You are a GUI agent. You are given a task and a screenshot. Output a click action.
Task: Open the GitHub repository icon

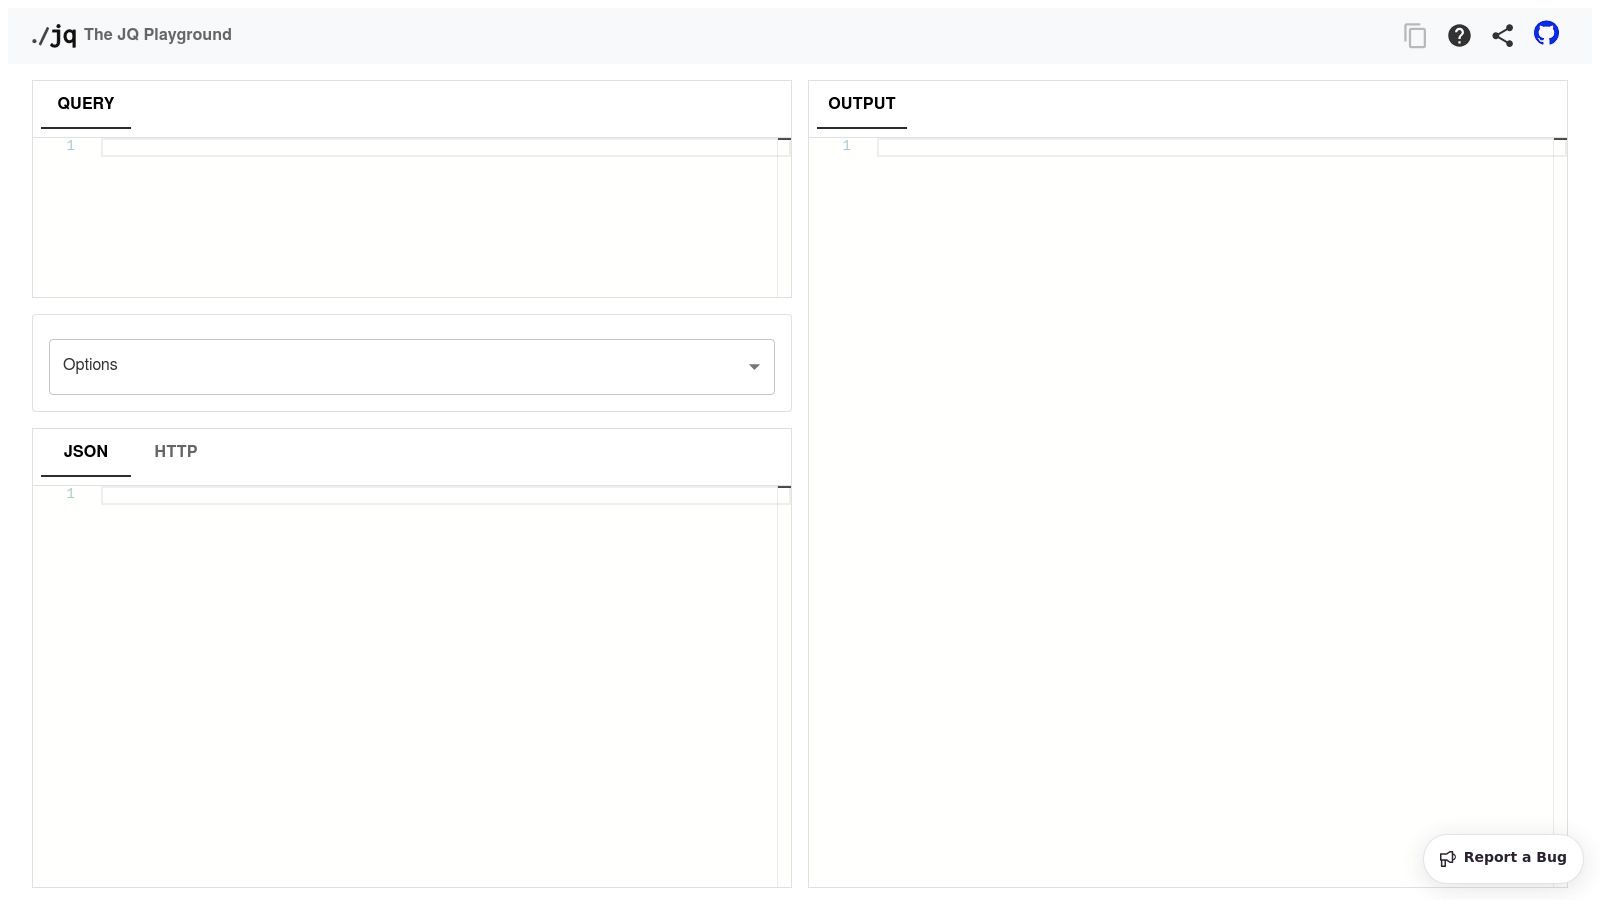[1546, 34]
